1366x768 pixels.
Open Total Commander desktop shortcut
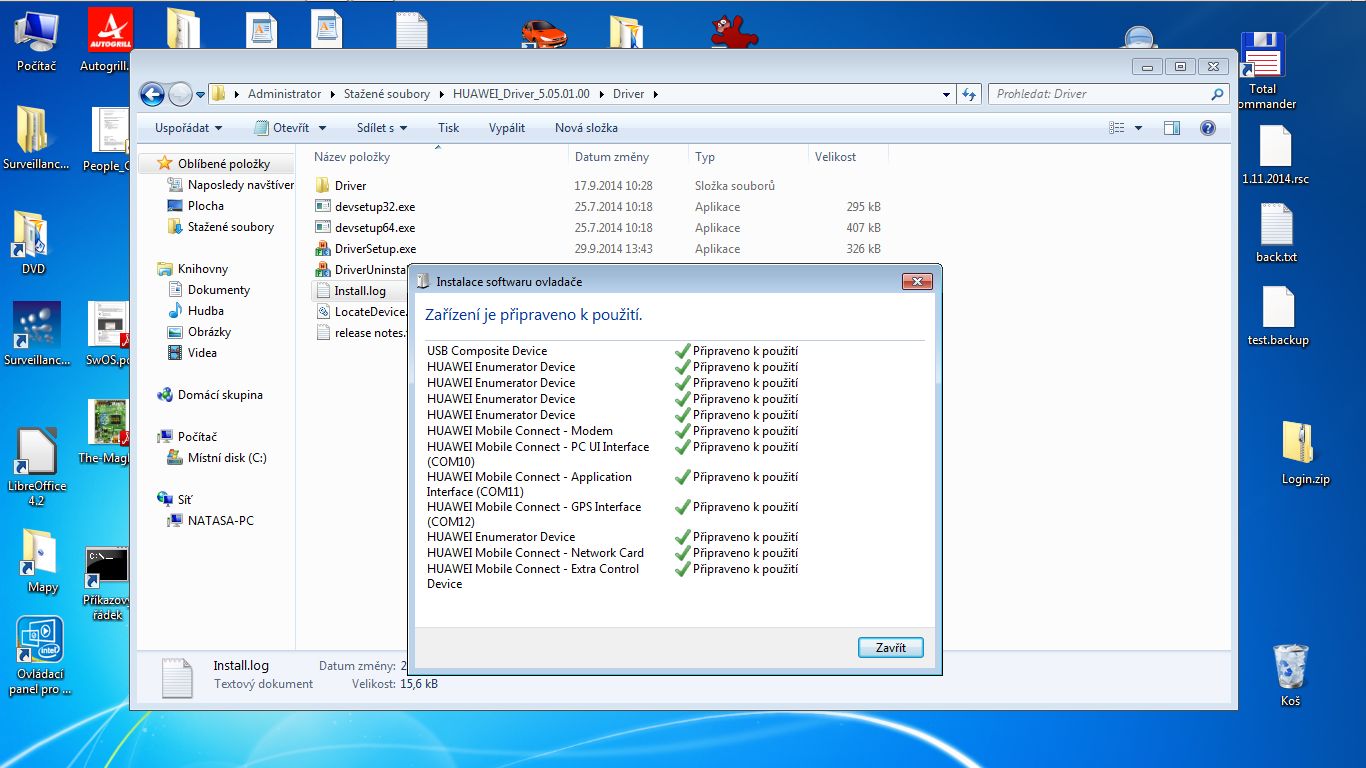1263,70
